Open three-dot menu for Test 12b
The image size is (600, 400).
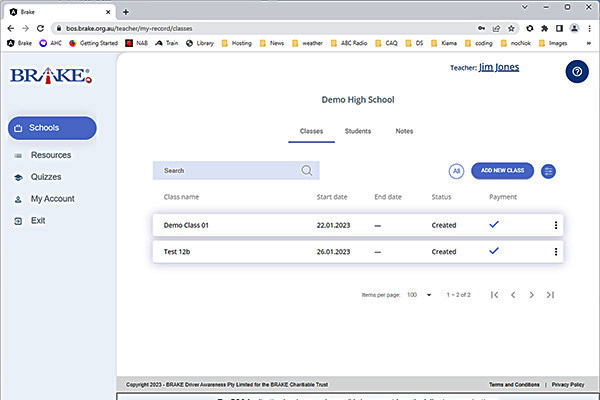556,251
